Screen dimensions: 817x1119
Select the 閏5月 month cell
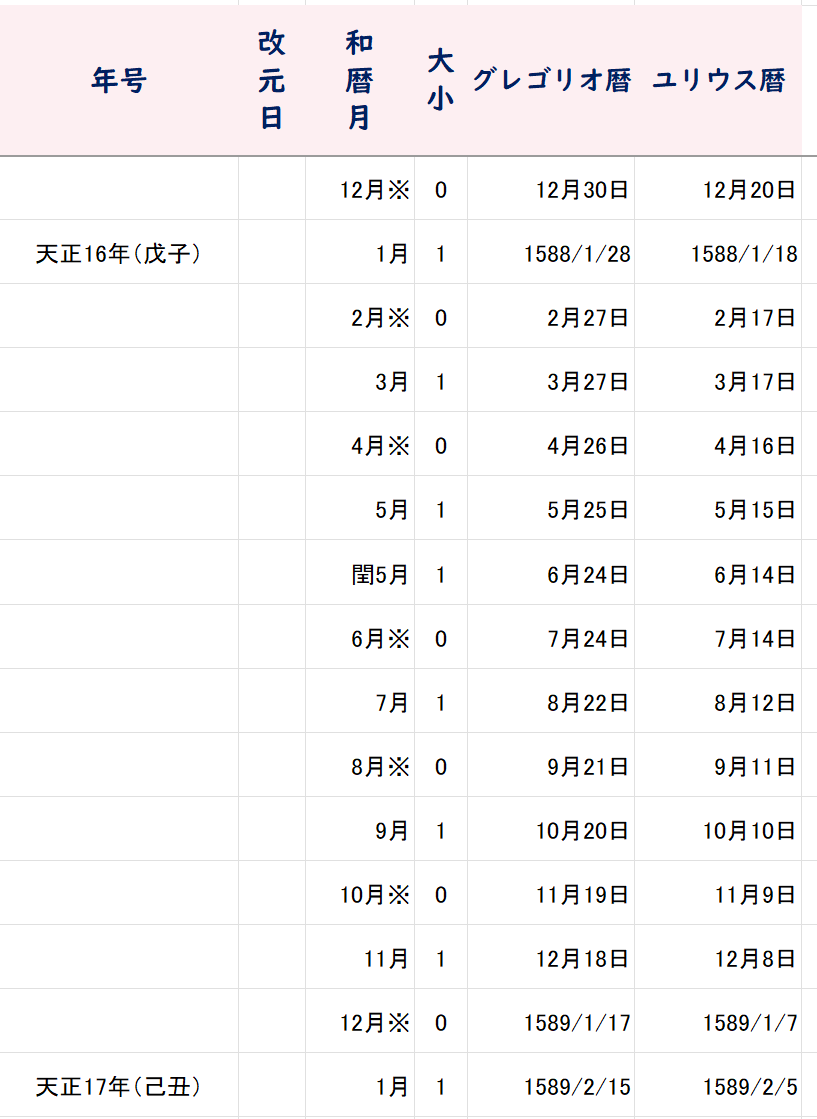click(x=360, y=573)
